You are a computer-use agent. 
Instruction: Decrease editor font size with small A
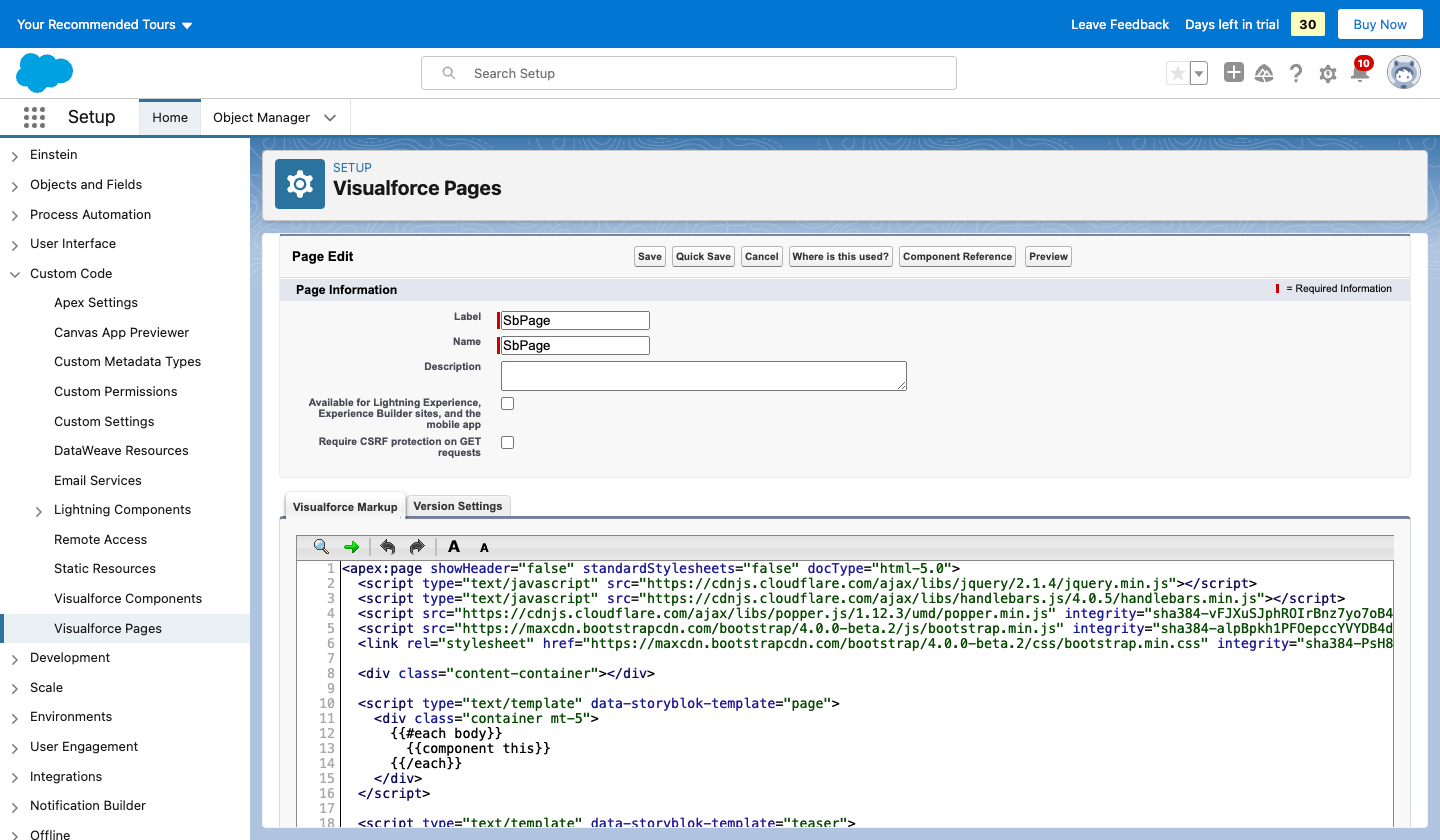[484, 548]
